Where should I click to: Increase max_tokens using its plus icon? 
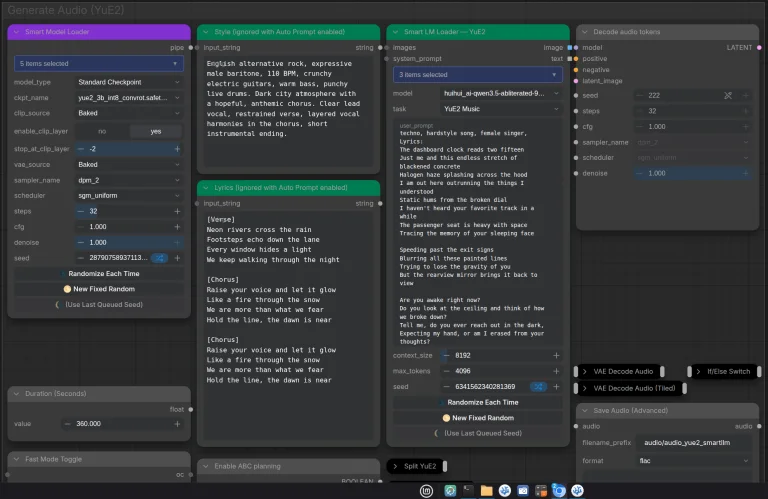[556, 371]
